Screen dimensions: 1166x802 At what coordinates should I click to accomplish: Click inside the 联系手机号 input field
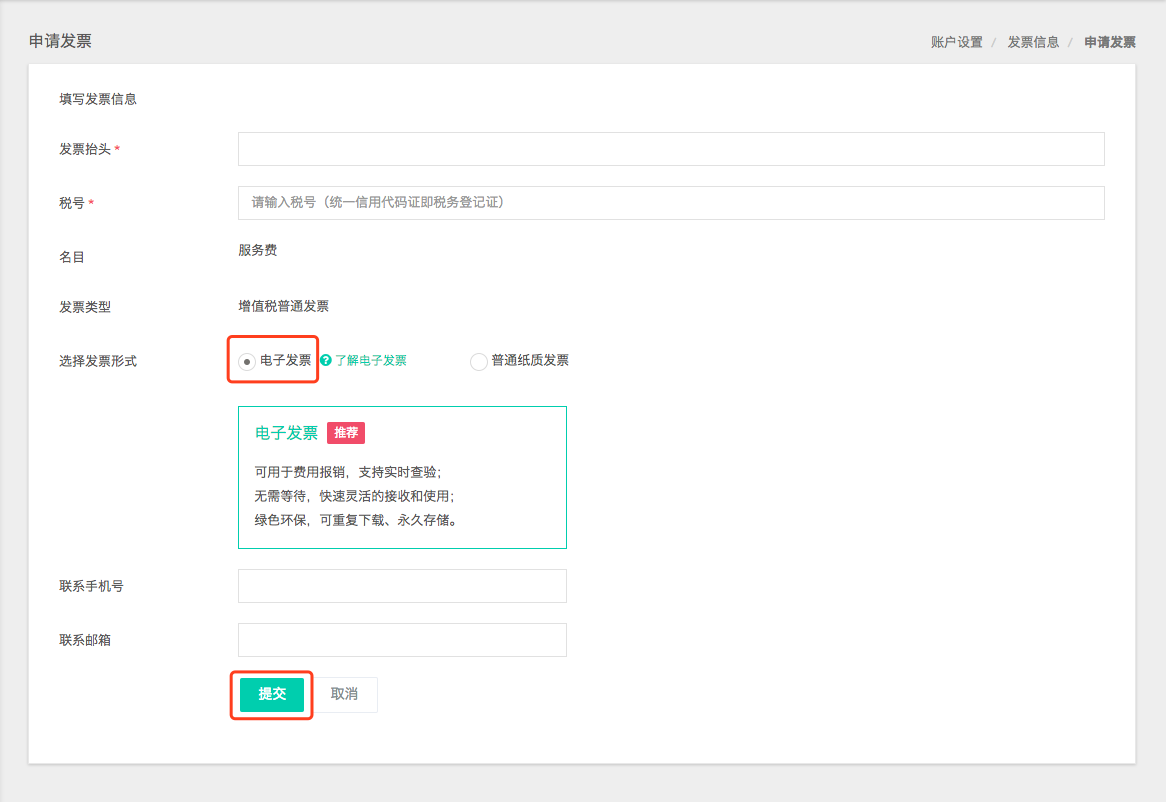tap(402, 585)
